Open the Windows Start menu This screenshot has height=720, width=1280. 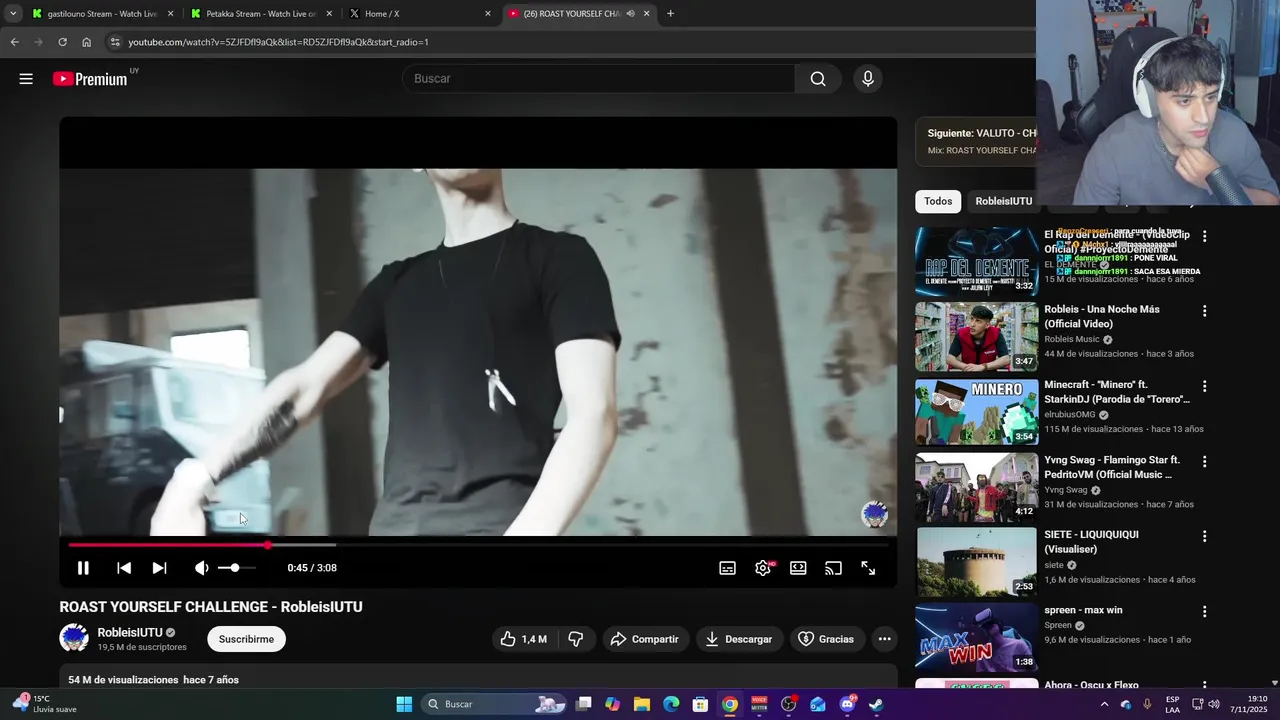point(404,704)
